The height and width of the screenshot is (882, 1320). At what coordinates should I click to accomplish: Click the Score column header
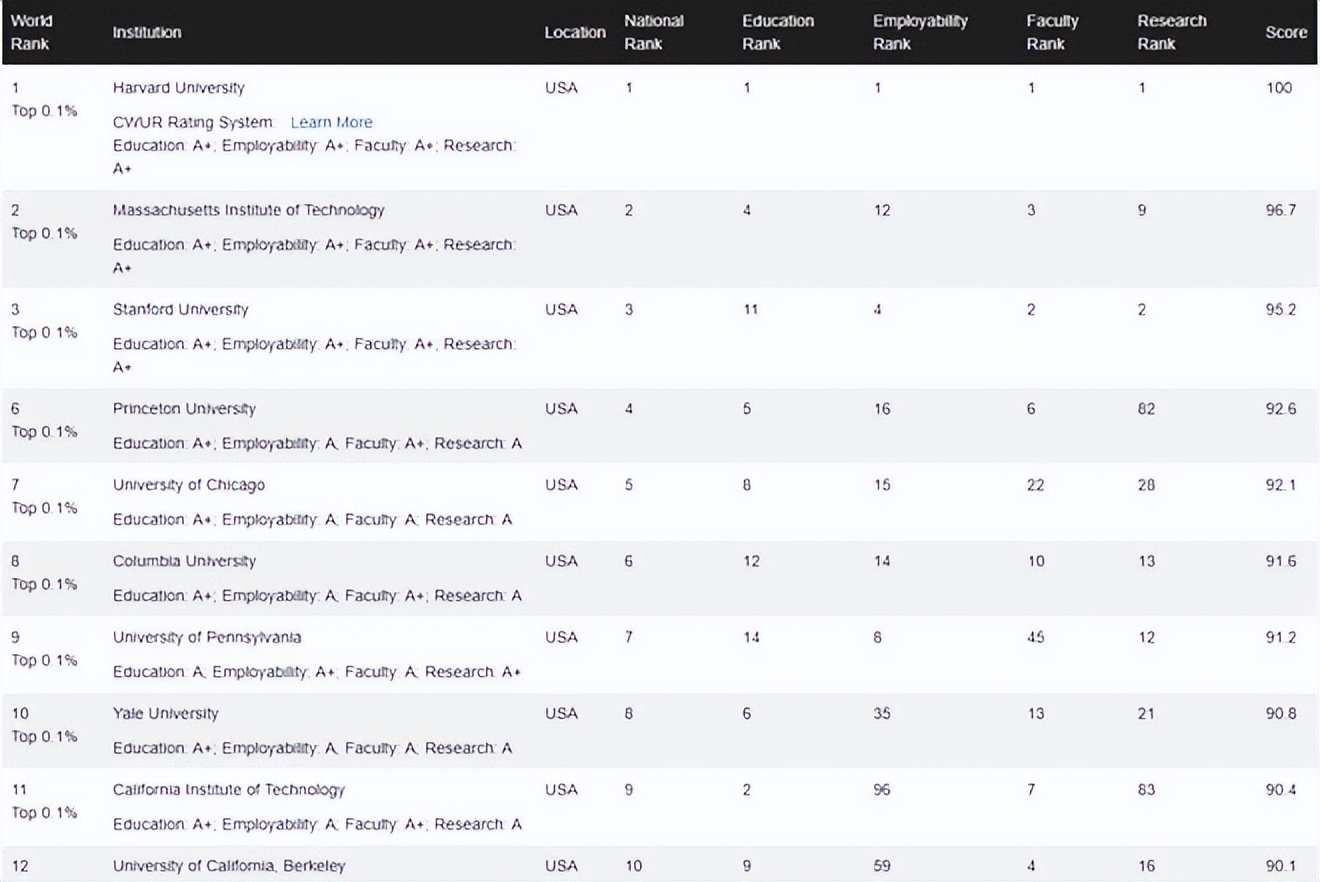[1285, 33]
